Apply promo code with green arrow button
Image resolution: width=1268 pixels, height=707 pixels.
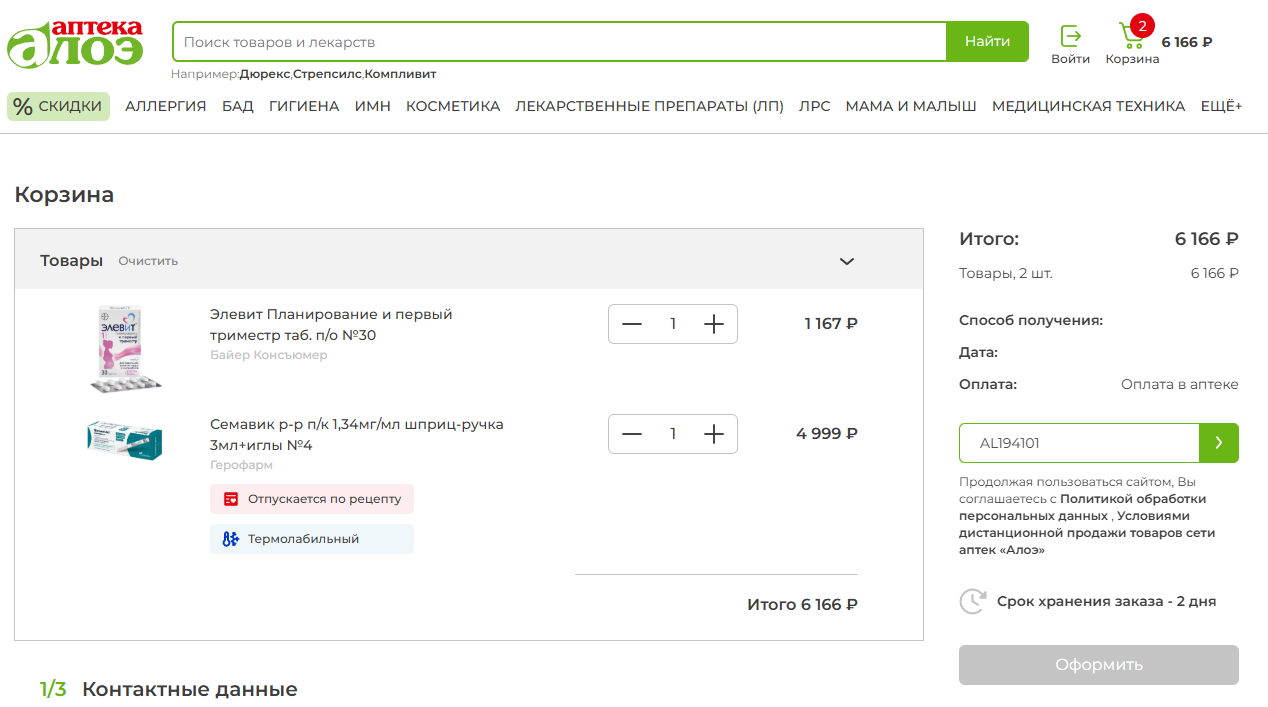pyautogui.click(x=1218, y=443)
